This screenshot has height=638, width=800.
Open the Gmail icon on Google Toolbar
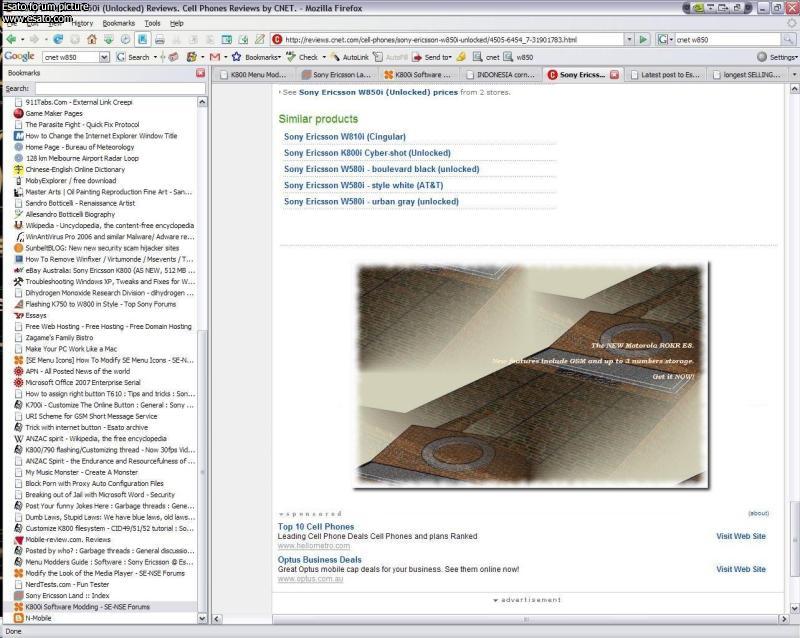[215, 57]
